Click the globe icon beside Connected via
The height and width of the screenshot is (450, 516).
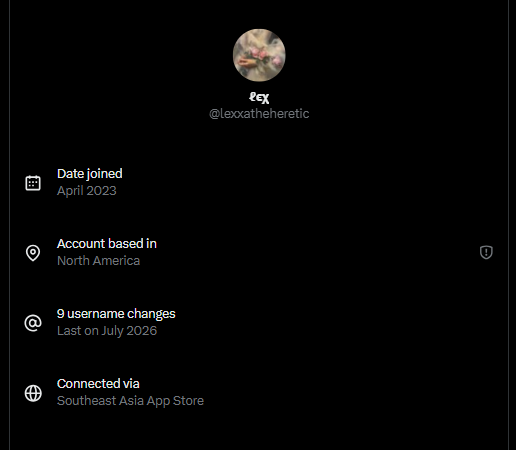(x=33, y=393)
